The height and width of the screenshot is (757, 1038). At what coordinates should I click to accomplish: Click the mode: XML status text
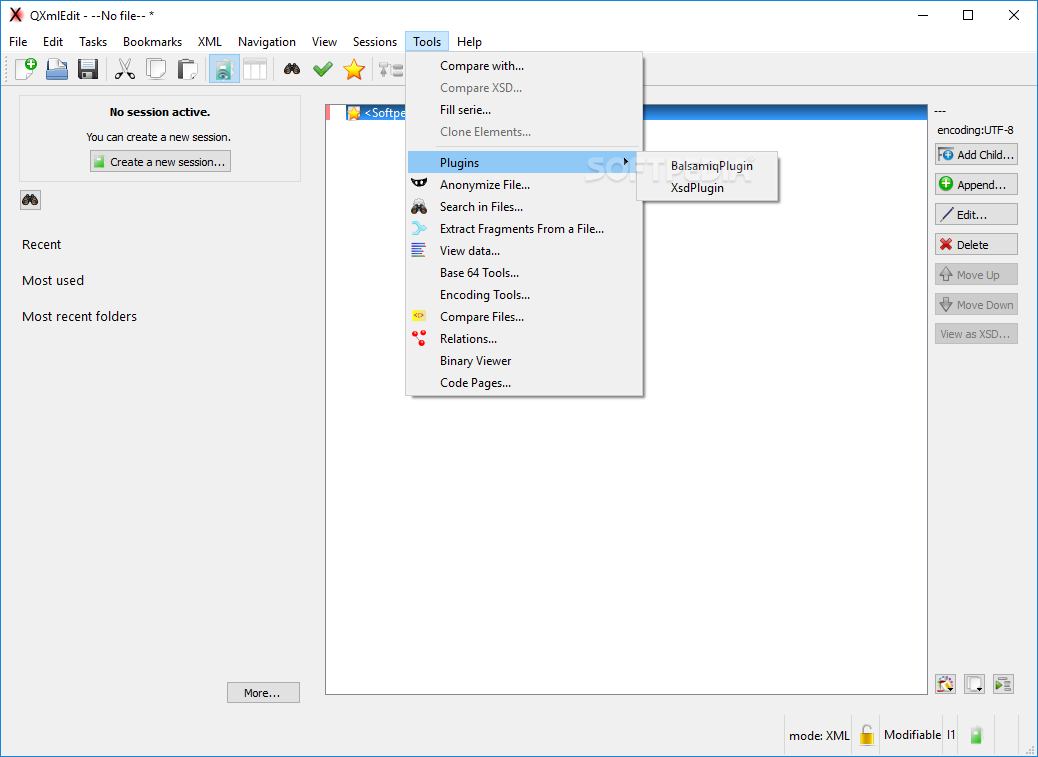pyautogui.click(x=819, y=735)
